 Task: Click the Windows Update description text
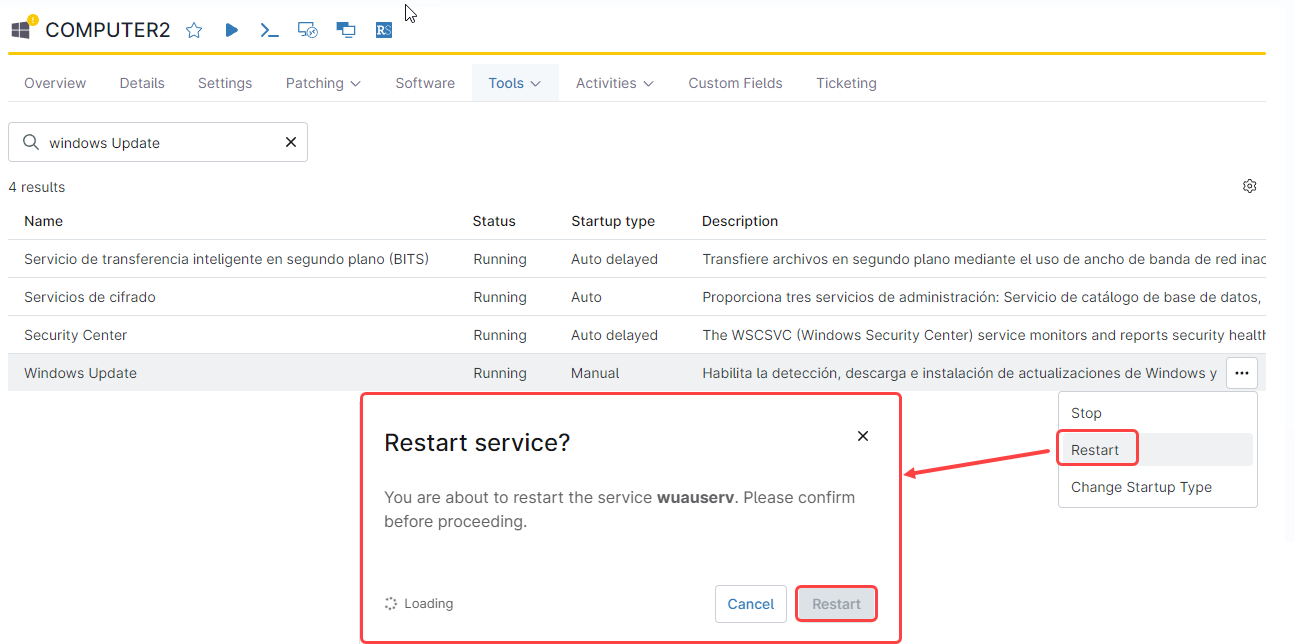click(960, 373)
